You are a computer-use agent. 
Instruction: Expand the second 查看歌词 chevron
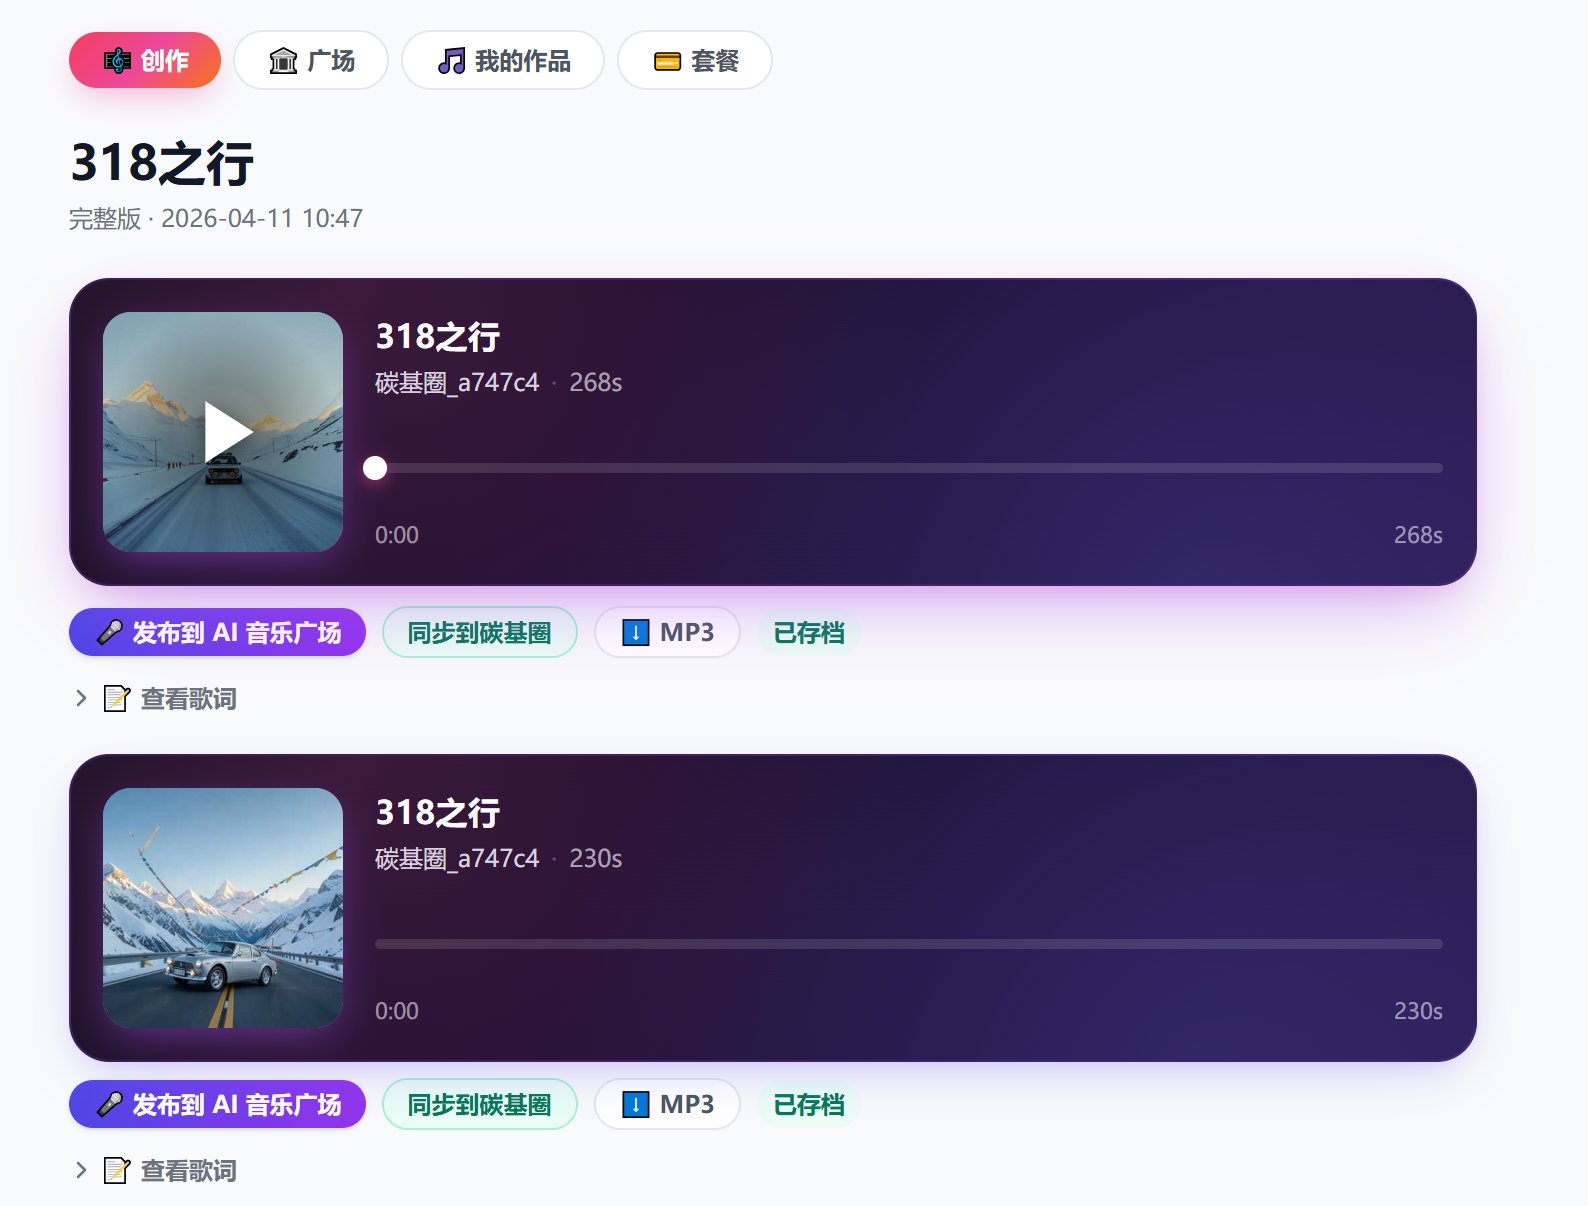82,1171
